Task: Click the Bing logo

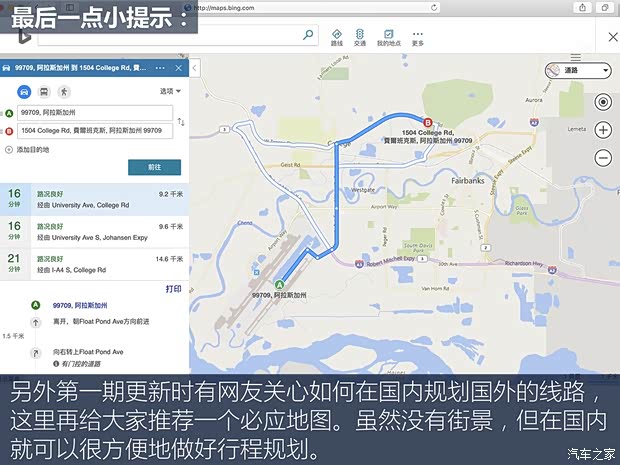Action: tap(23, 36)
